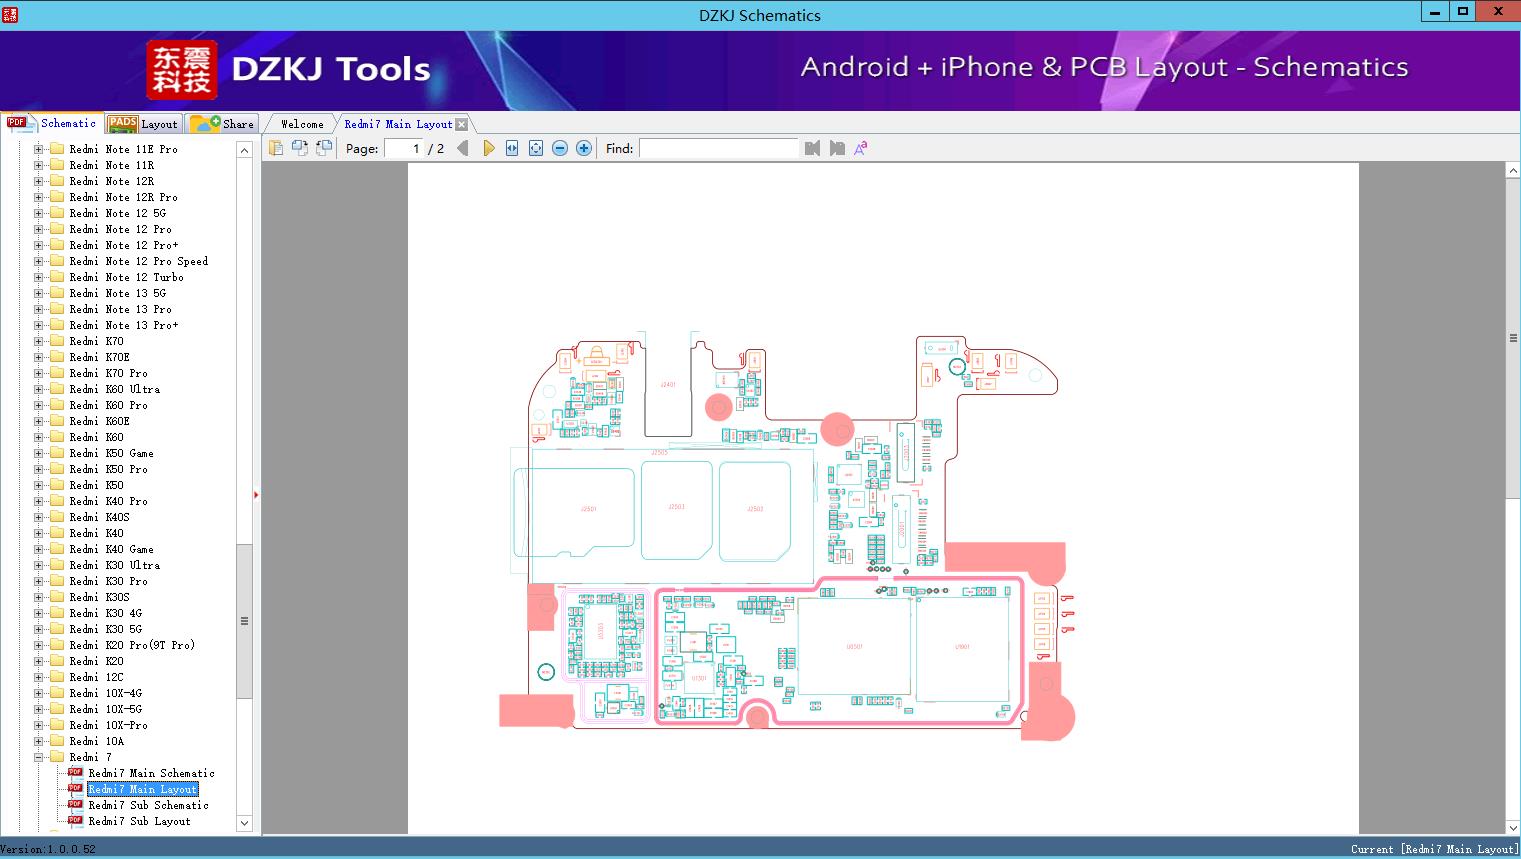The image size is (1521, 859).
Task: Close the Redmi7 Main Layout tab
Action: click(x=461, y=125)
